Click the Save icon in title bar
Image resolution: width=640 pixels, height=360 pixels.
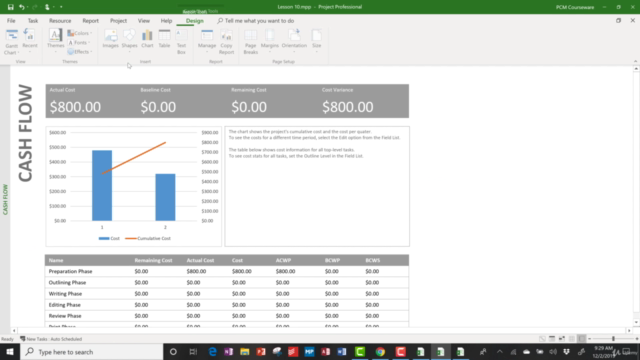tap(11, 7)
